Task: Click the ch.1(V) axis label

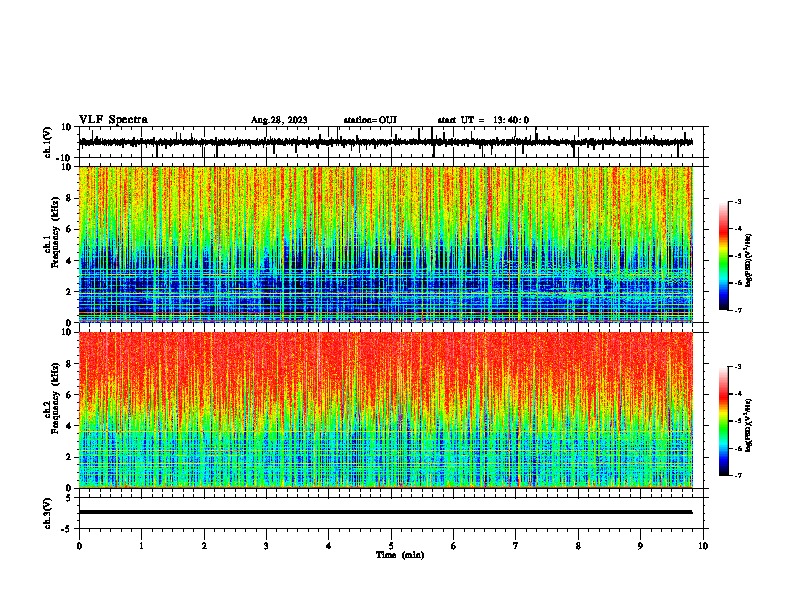Action: [x=48, y=142]
